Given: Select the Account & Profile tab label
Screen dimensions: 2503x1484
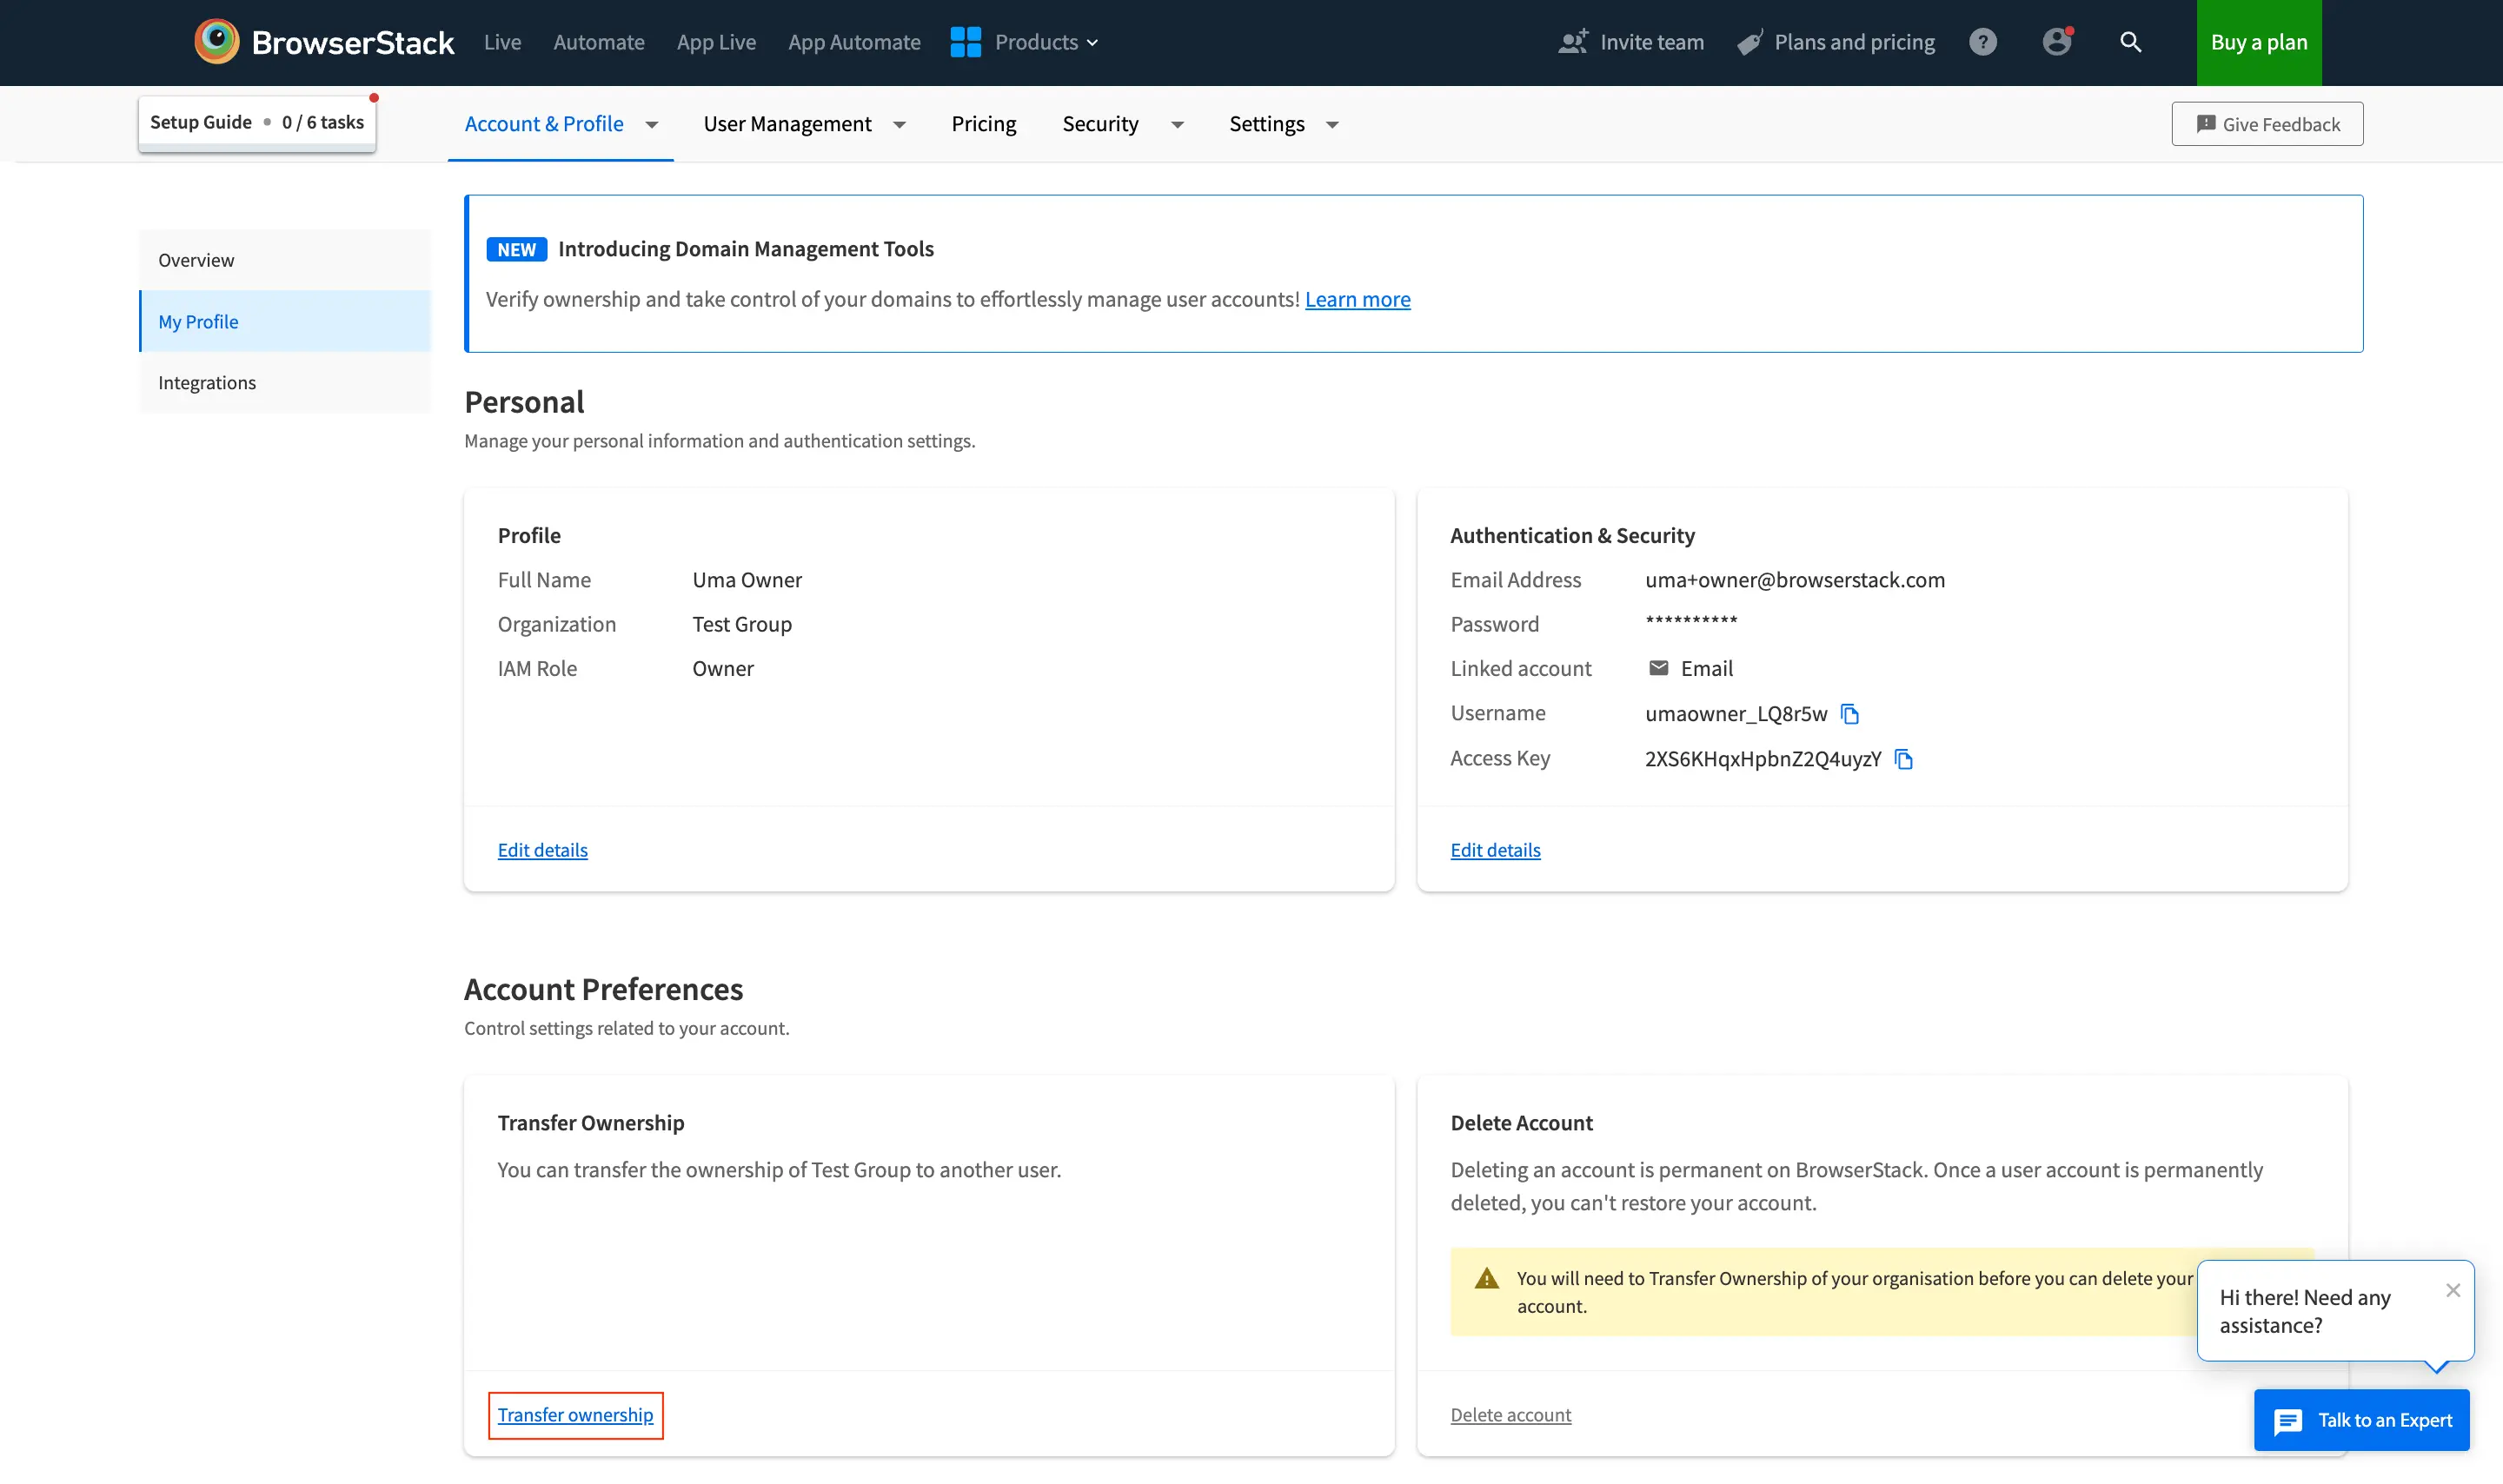Looking at the screenshot, I should click(x=544, y=124).
